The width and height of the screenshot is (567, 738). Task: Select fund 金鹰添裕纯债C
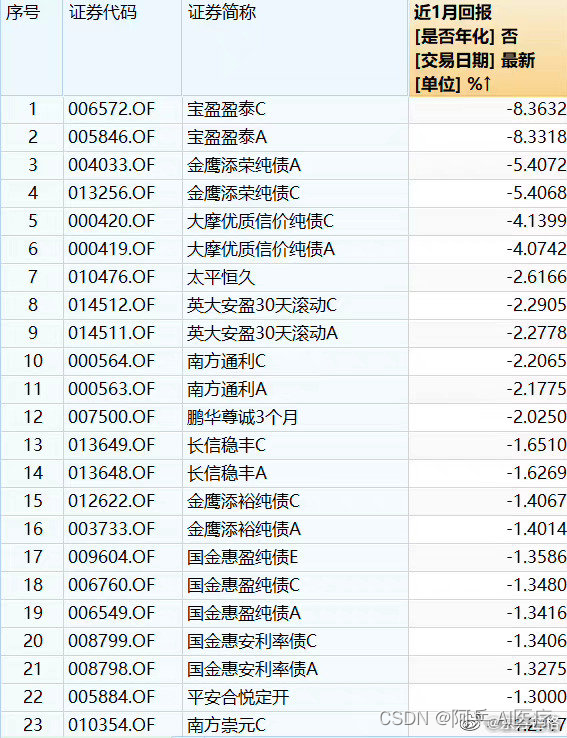point(243,501)
